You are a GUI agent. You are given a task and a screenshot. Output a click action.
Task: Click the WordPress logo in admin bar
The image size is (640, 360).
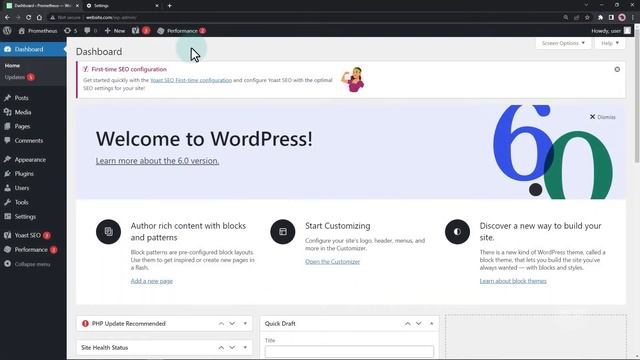7,31
